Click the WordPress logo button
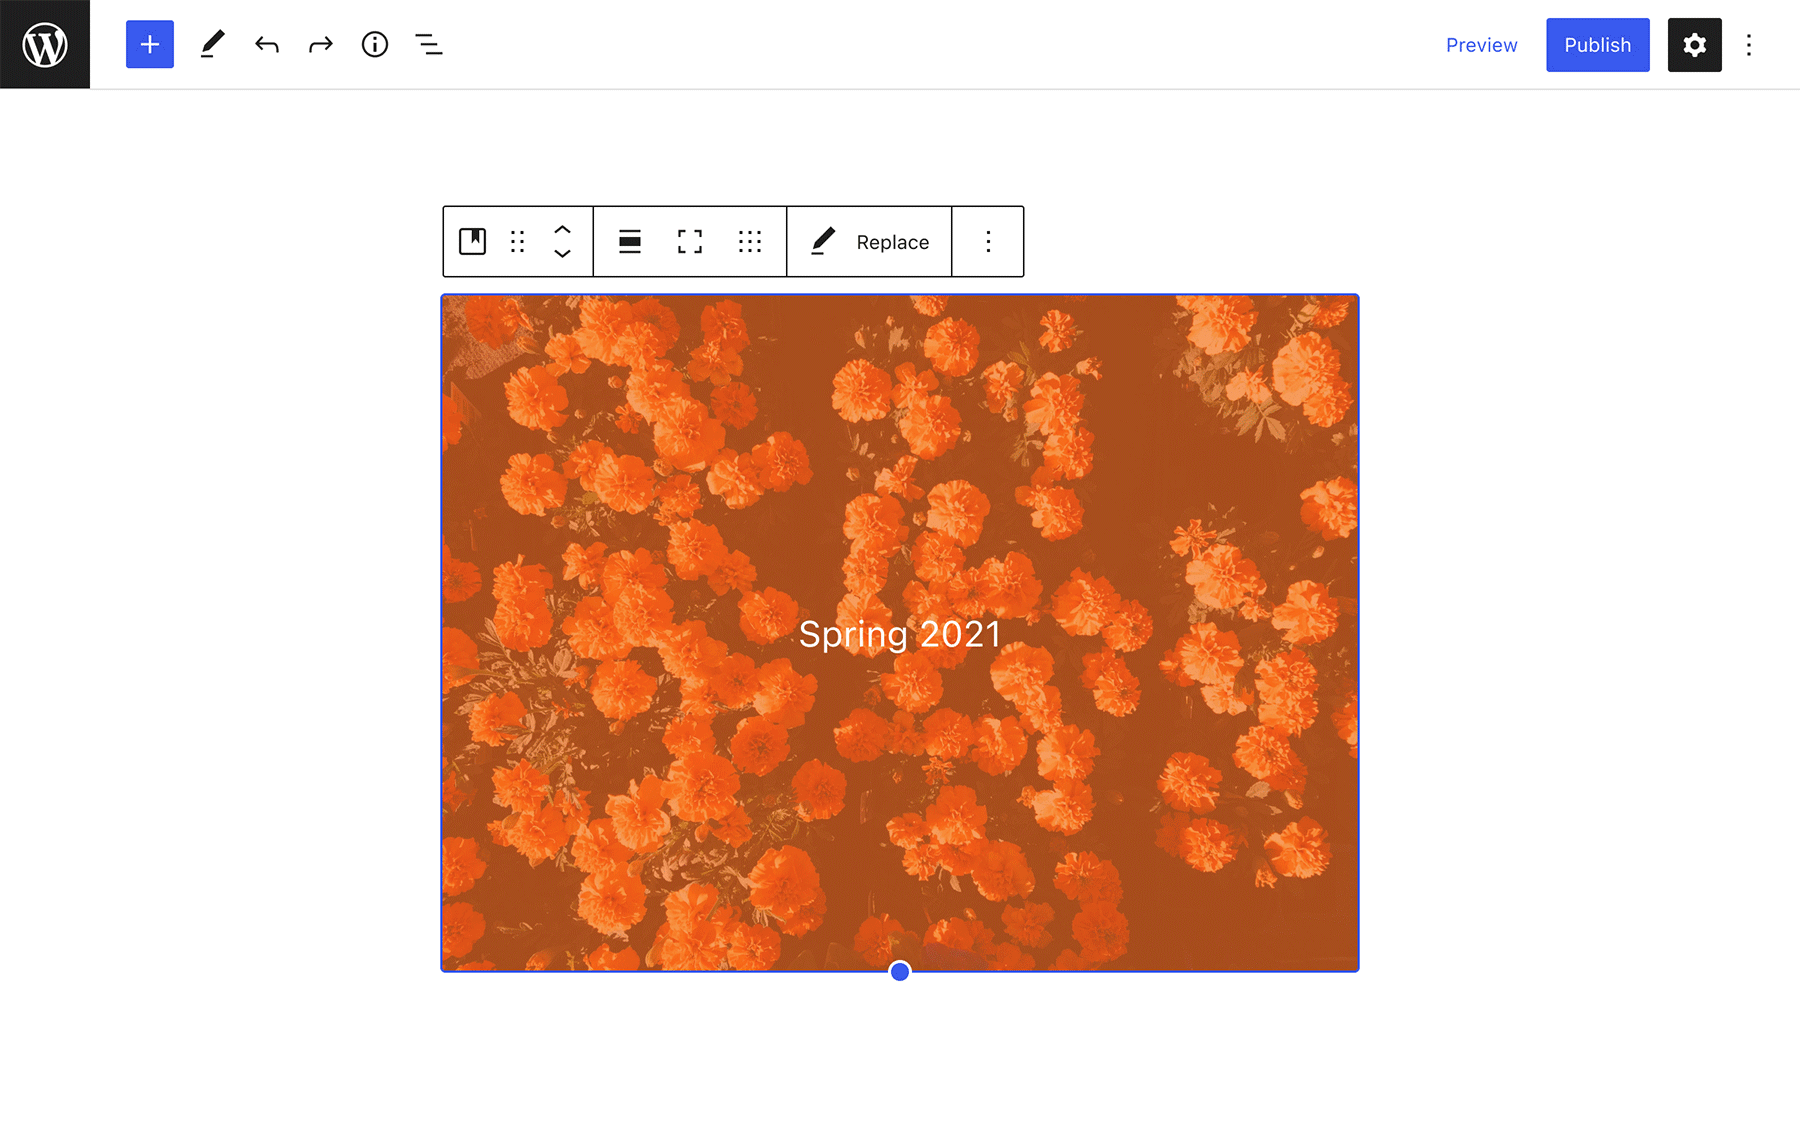 [45, 44]
